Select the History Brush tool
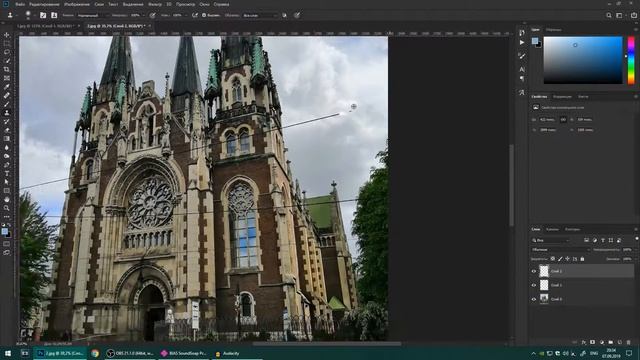640x360 pixels. point(7,121)
